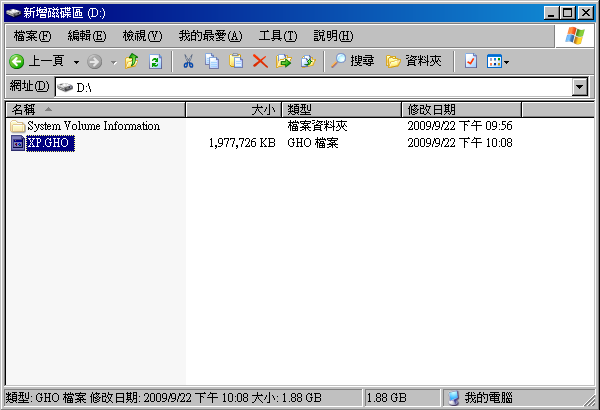Open the 檢視(V) menu
This screenshot has width=600, height=410.
pos(142,36)
